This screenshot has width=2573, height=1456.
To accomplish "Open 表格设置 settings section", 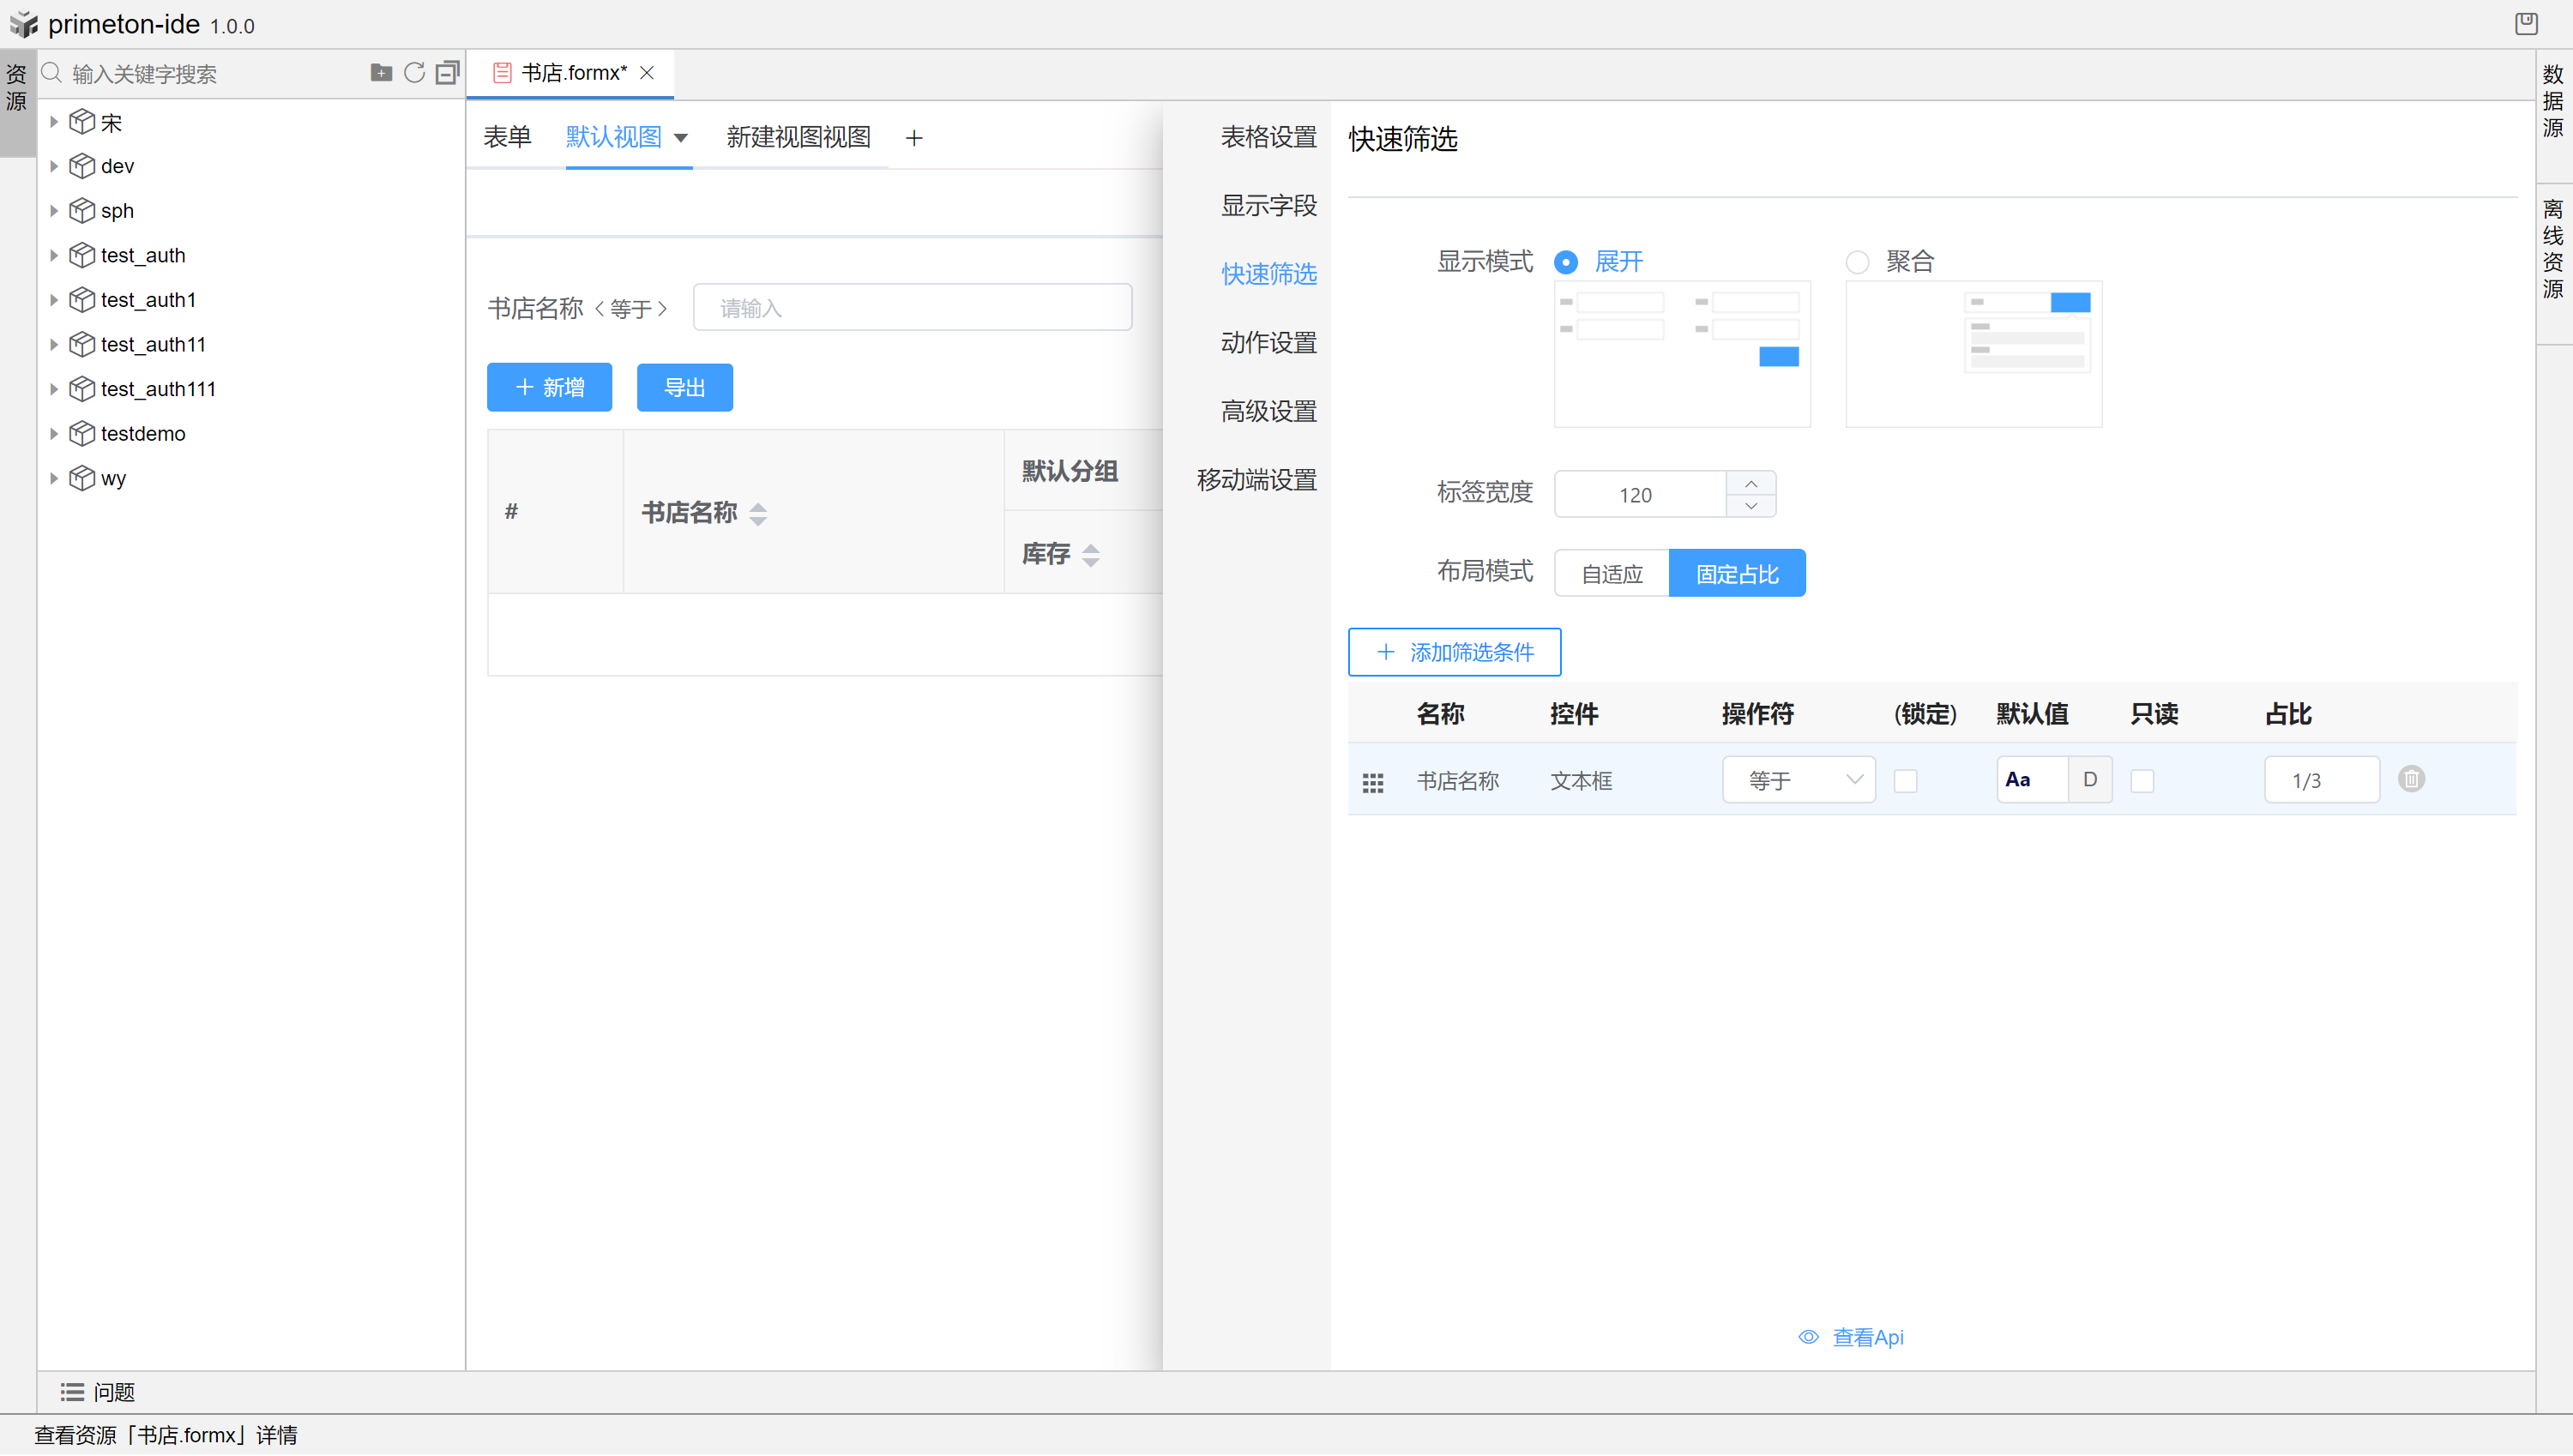I will (1268, 137).
